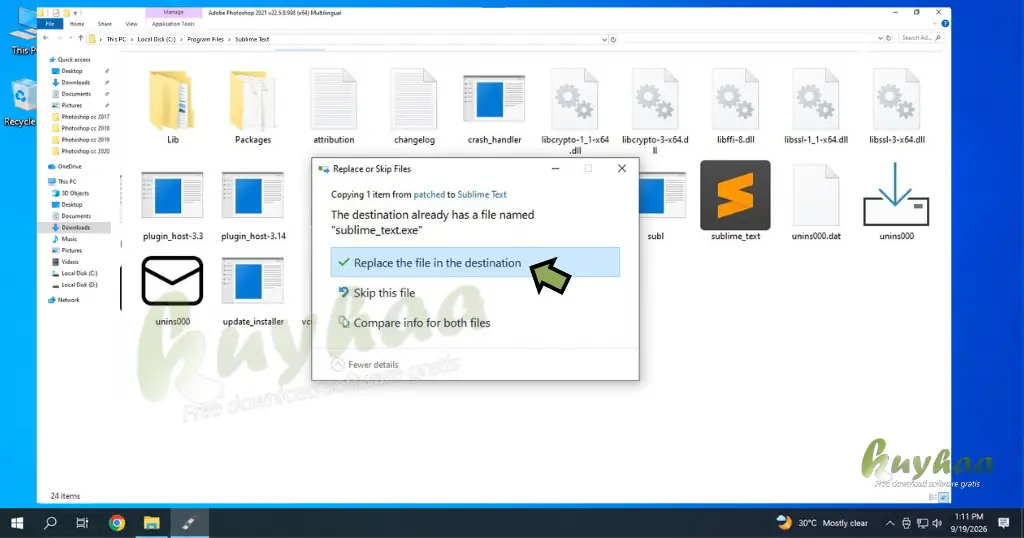Click the Search field in Explorer
Image resolution: width=1024 pixels, height=538 pixels.
point(919,38)
